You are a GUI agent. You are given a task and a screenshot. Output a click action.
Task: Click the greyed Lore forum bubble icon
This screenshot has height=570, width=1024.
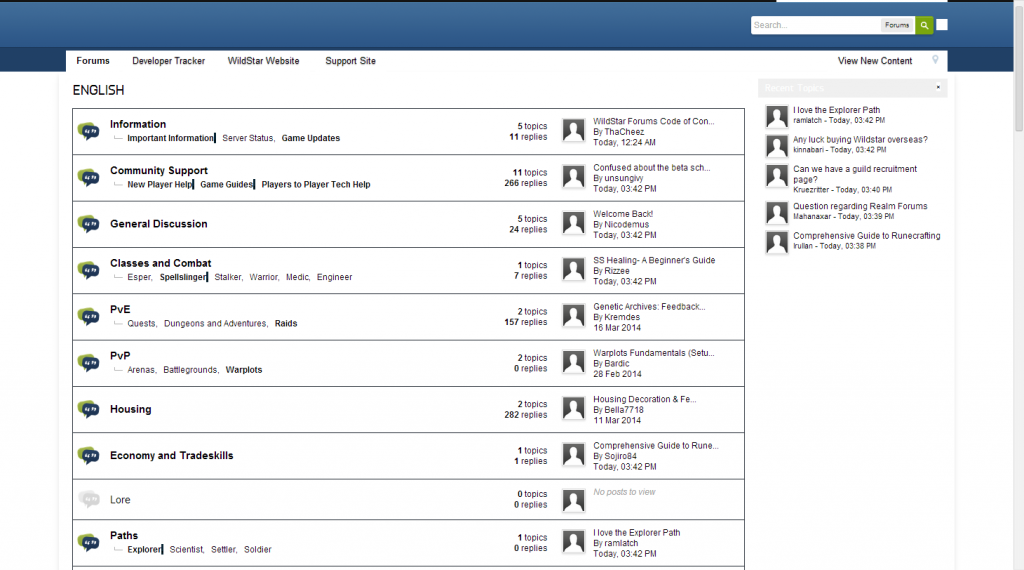coord(89,499)
